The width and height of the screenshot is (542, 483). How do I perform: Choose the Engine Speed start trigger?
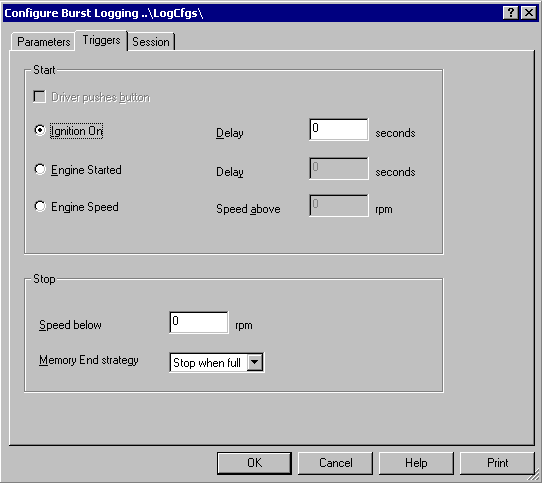click(x=40, y=206)
